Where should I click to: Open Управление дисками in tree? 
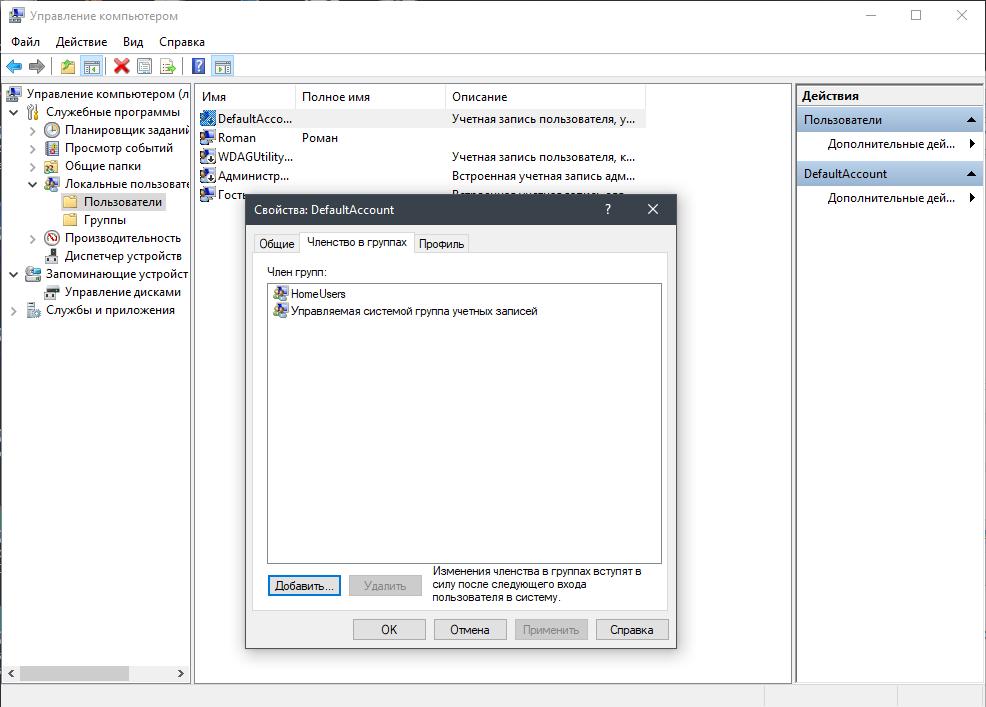[x=123, y=292]
